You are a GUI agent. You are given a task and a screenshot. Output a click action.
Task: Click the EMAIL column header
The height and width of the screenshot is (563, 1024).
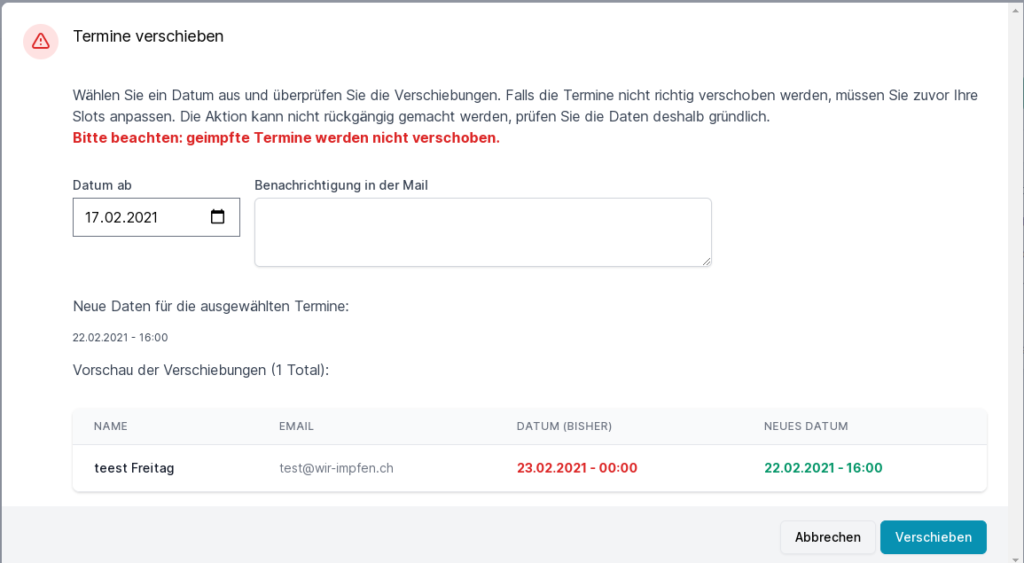pyautogui.click(x=296, y=426)
